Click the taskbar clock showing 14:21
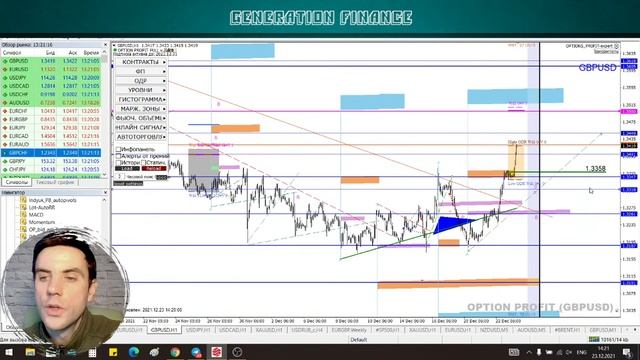Image resolution: width=640 pixels, height=360 pixels. pyautogui.click(x=603, y=352)
